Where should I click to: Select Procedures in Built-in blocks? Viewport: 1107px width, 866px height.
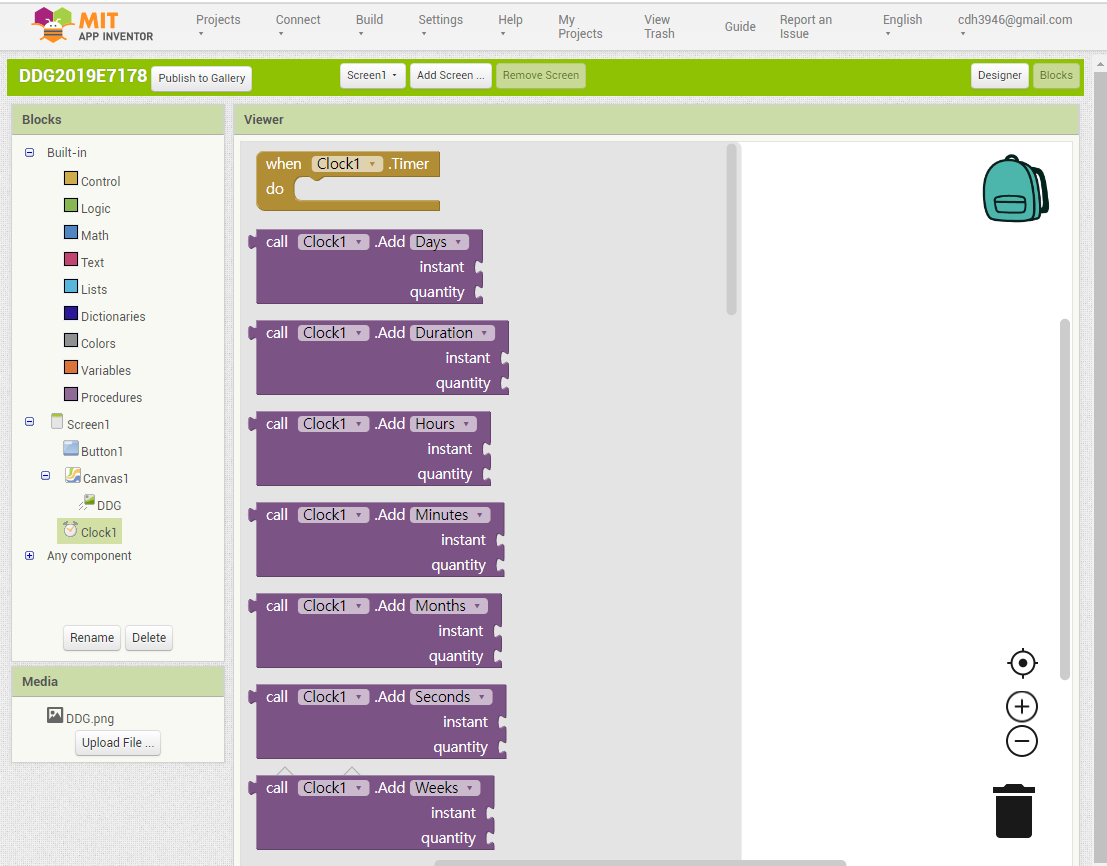(112, 397)
